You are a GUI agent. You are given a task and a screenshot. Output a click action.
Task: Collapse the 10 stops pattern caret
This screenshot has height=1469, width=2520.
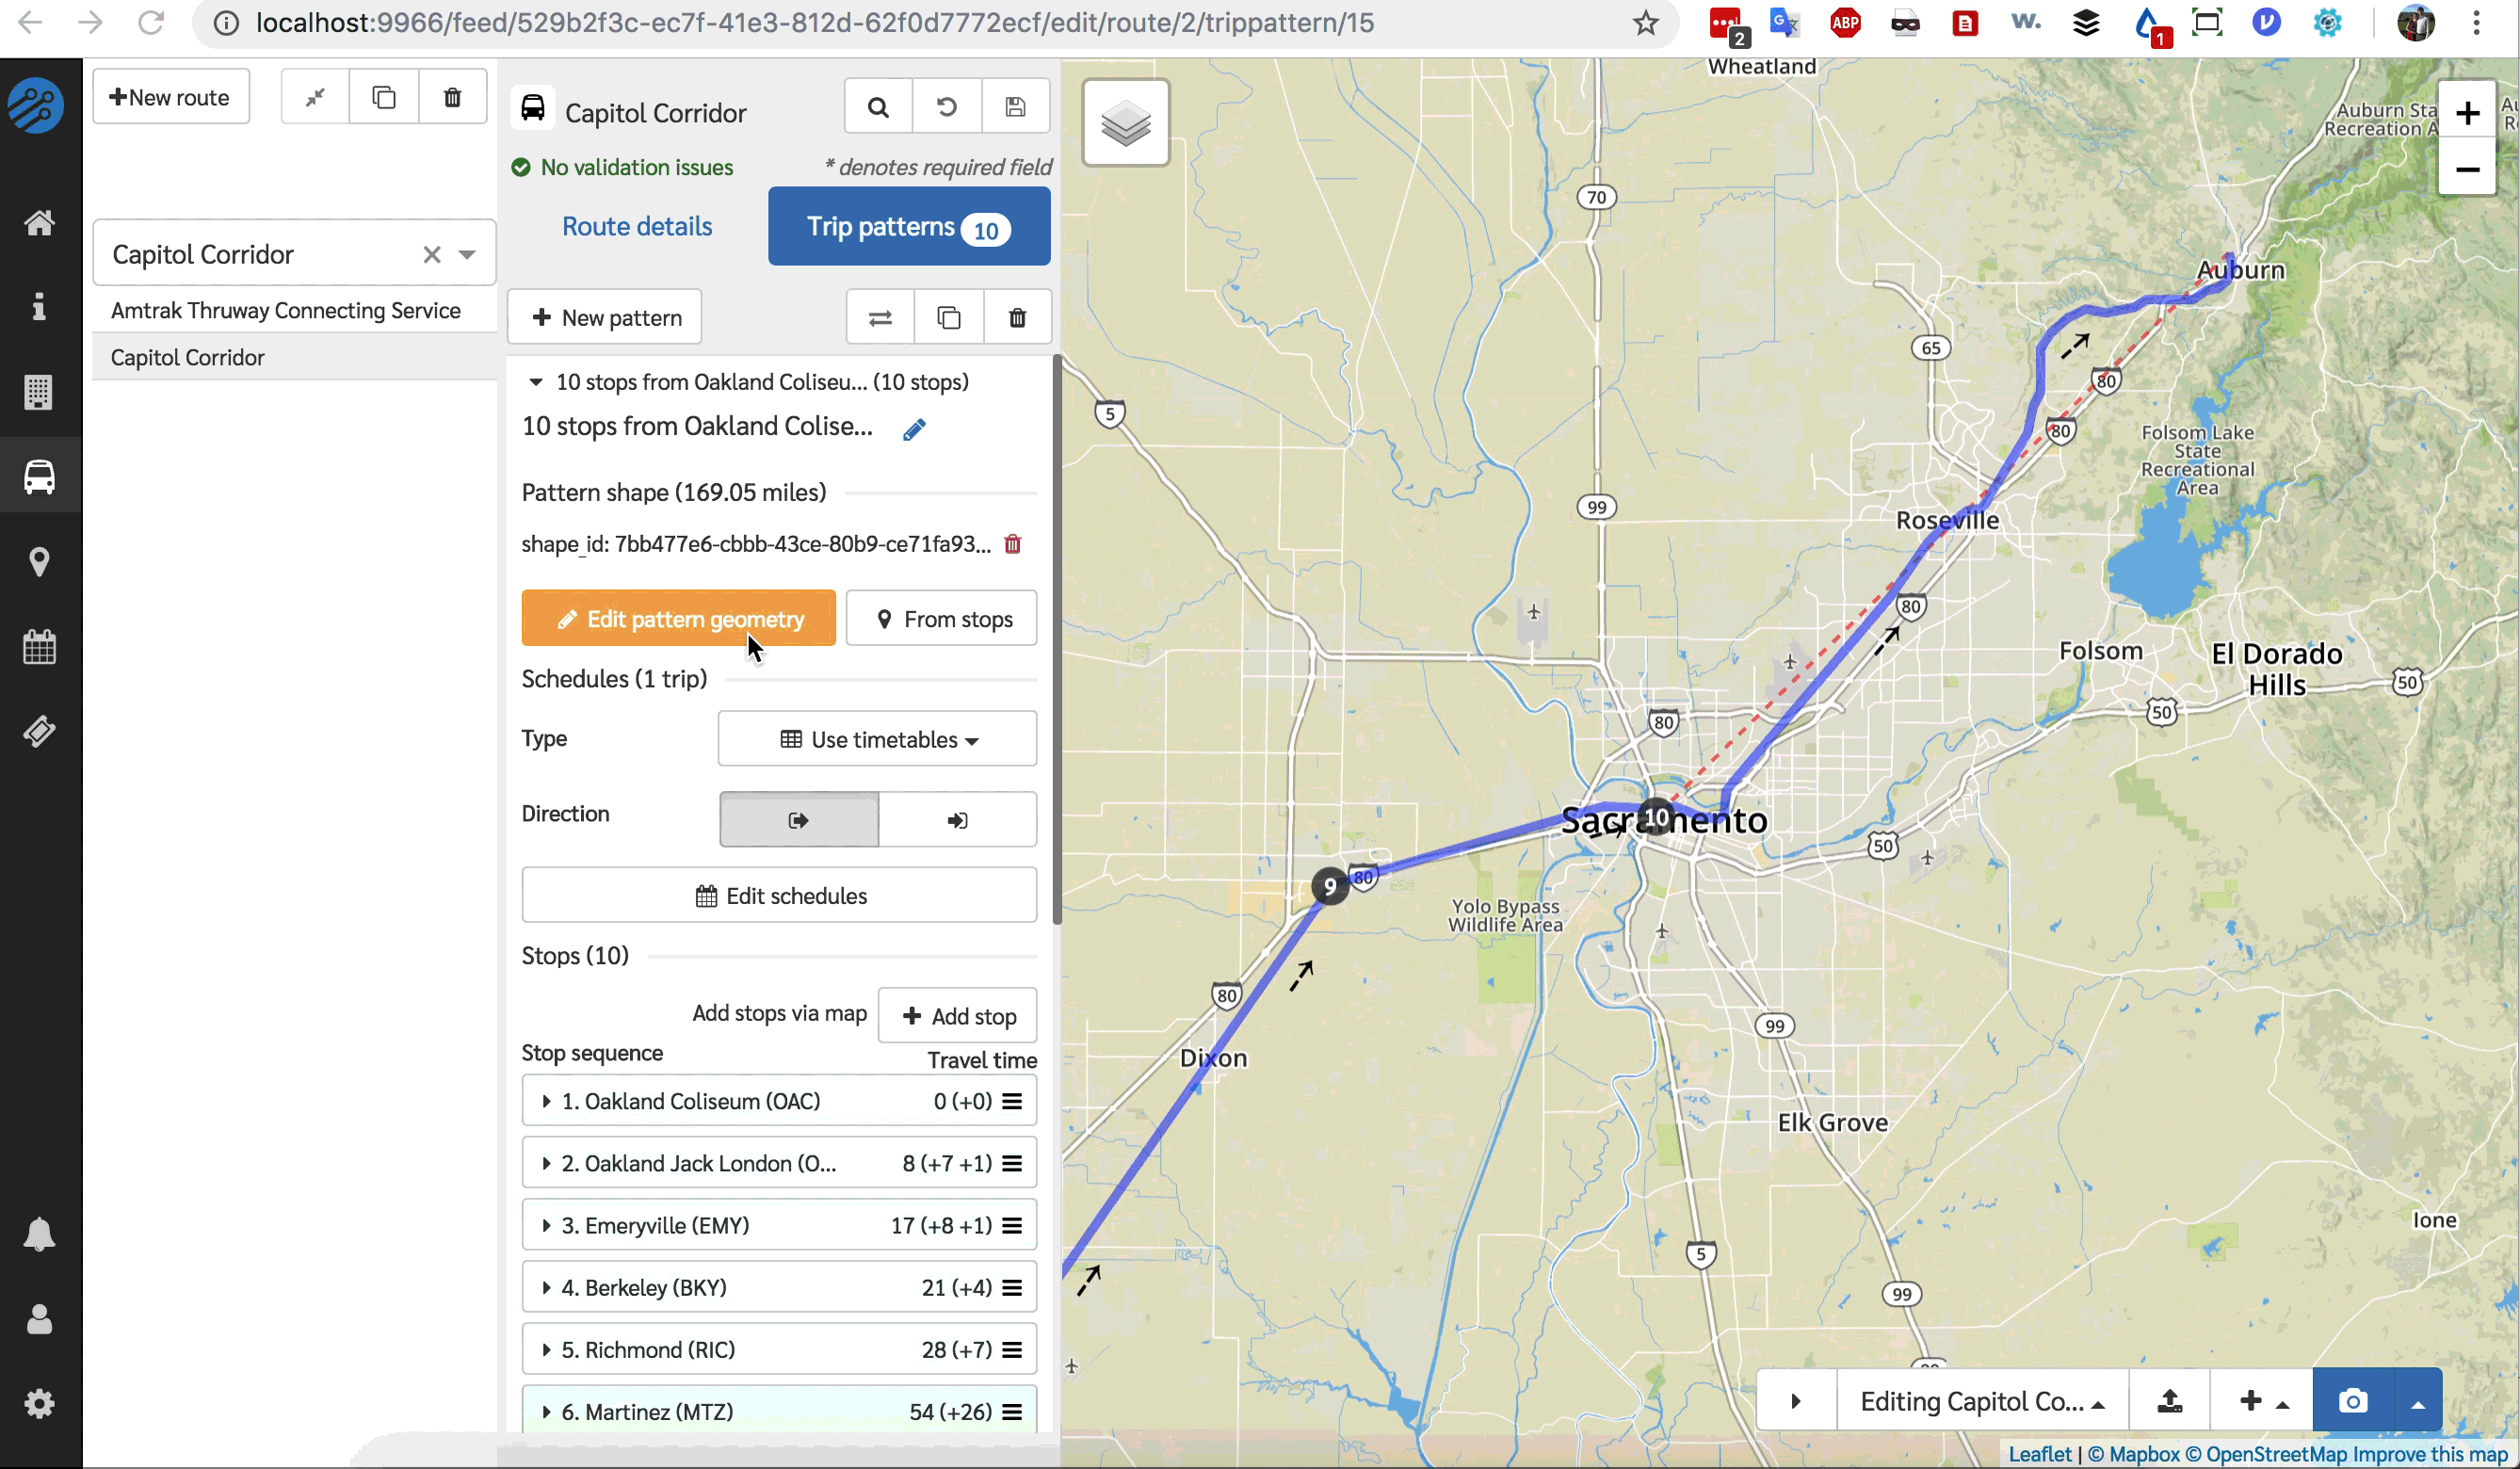click(536, 382)
